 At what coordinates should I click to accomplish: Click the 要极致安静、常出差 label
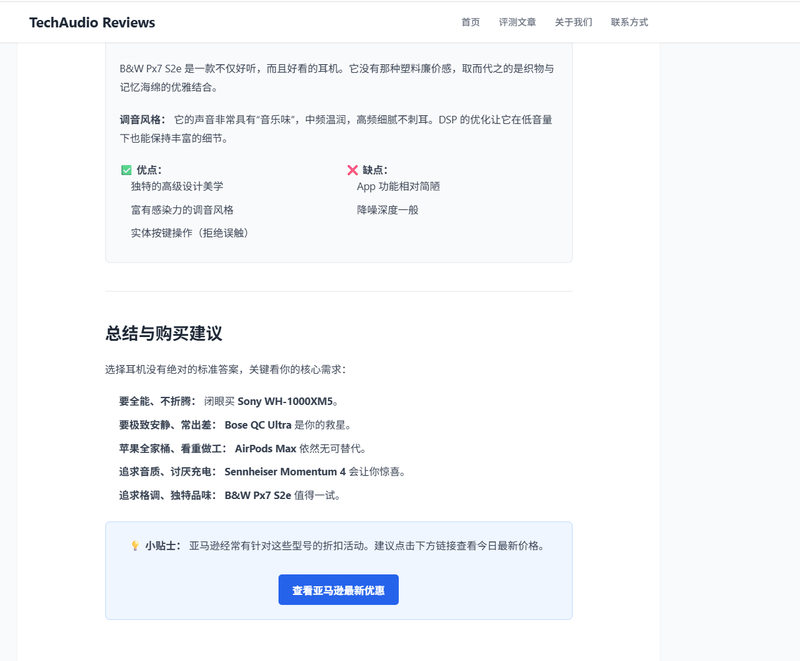(x=167, y=425)
